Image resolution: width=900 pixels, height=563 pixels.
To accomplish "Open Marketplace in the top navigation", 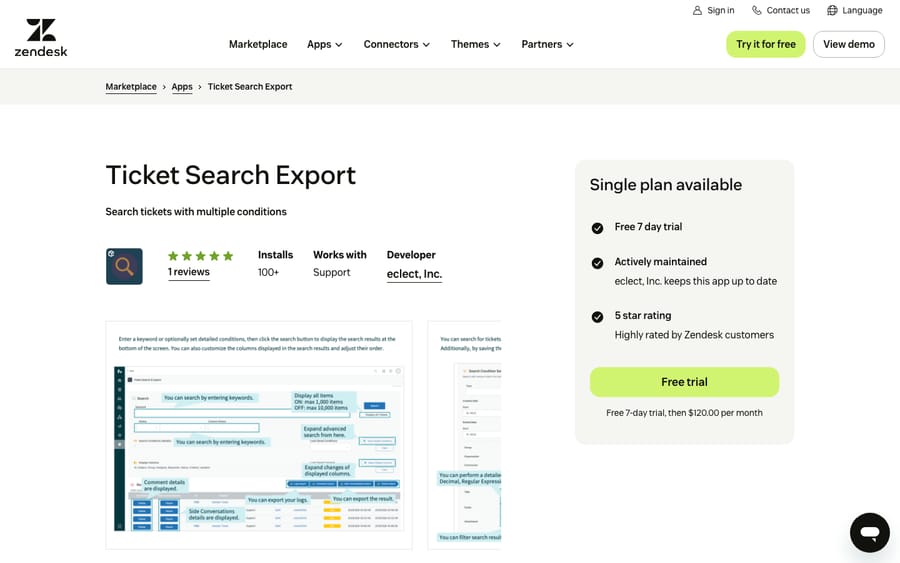I will click(x=258, y=44).
